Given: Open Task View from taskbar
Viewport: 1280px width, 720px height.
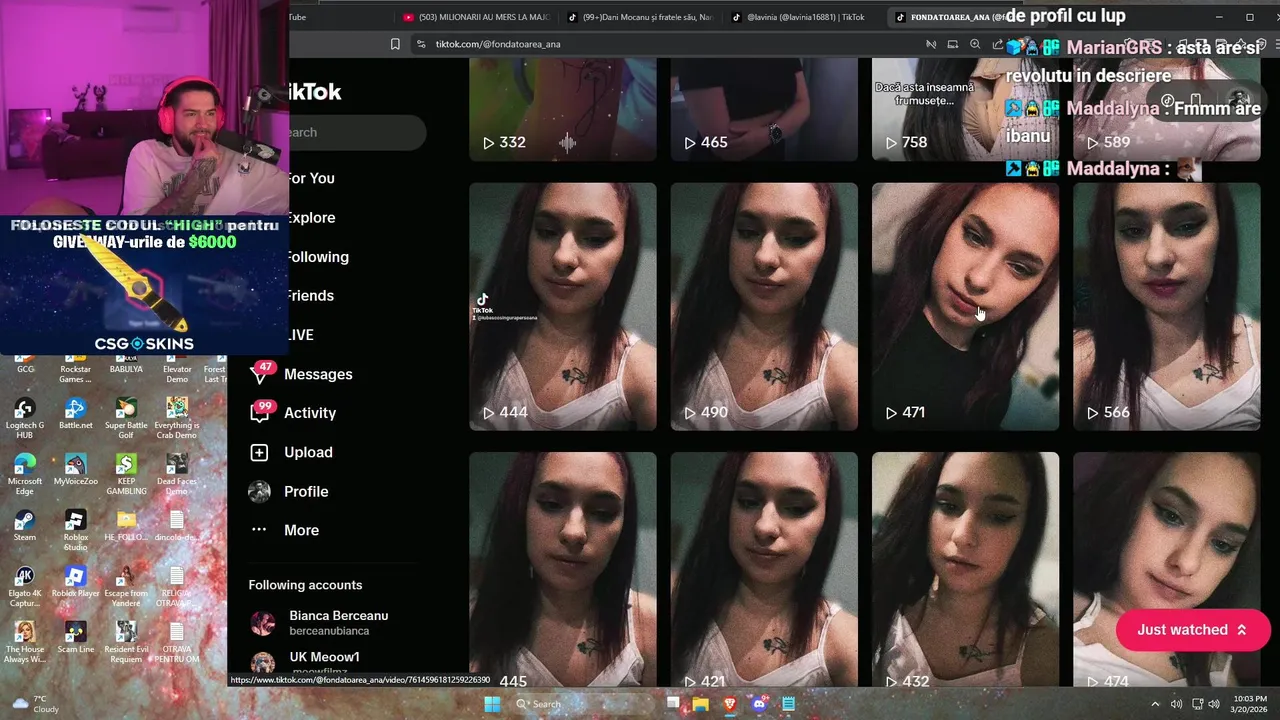Looking at the screenshot, I should 673,704.
